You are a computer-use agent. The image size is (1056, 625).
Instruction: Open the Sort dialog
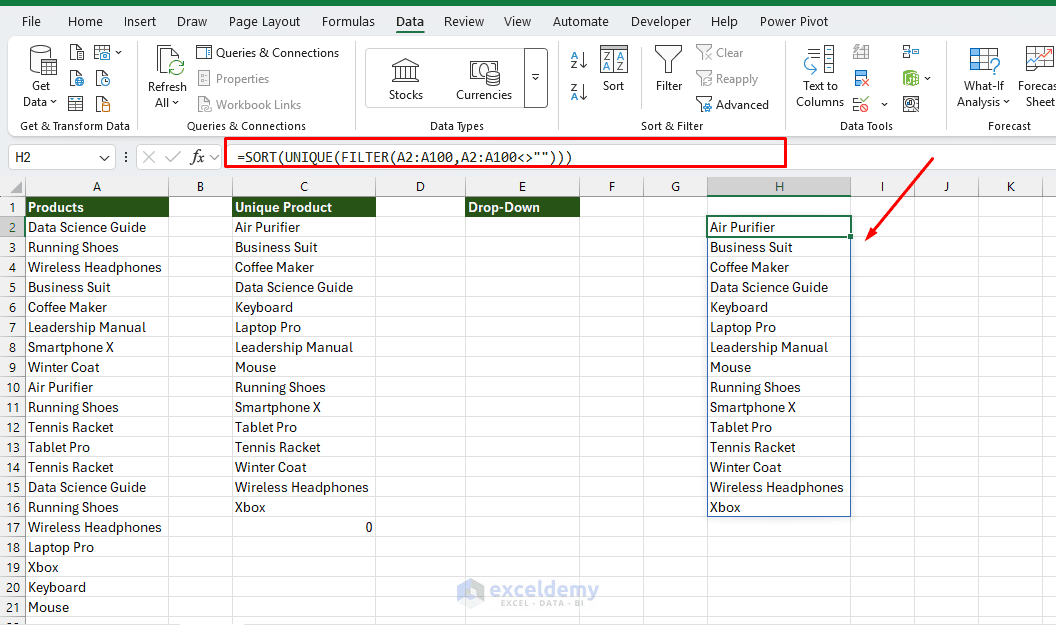coord(614,69)
